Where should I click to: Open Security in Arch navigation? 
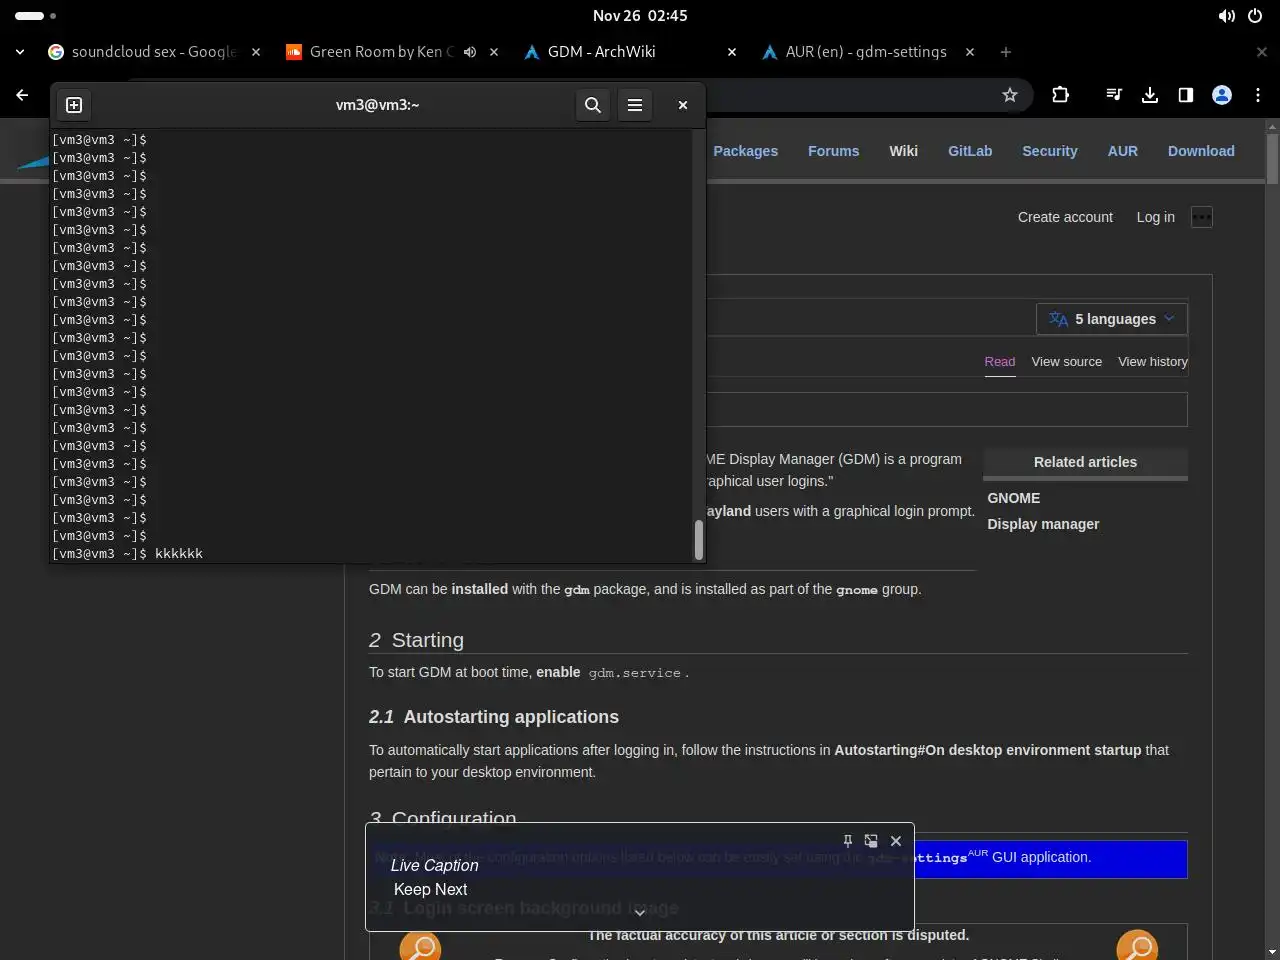tap(1050, 151)
